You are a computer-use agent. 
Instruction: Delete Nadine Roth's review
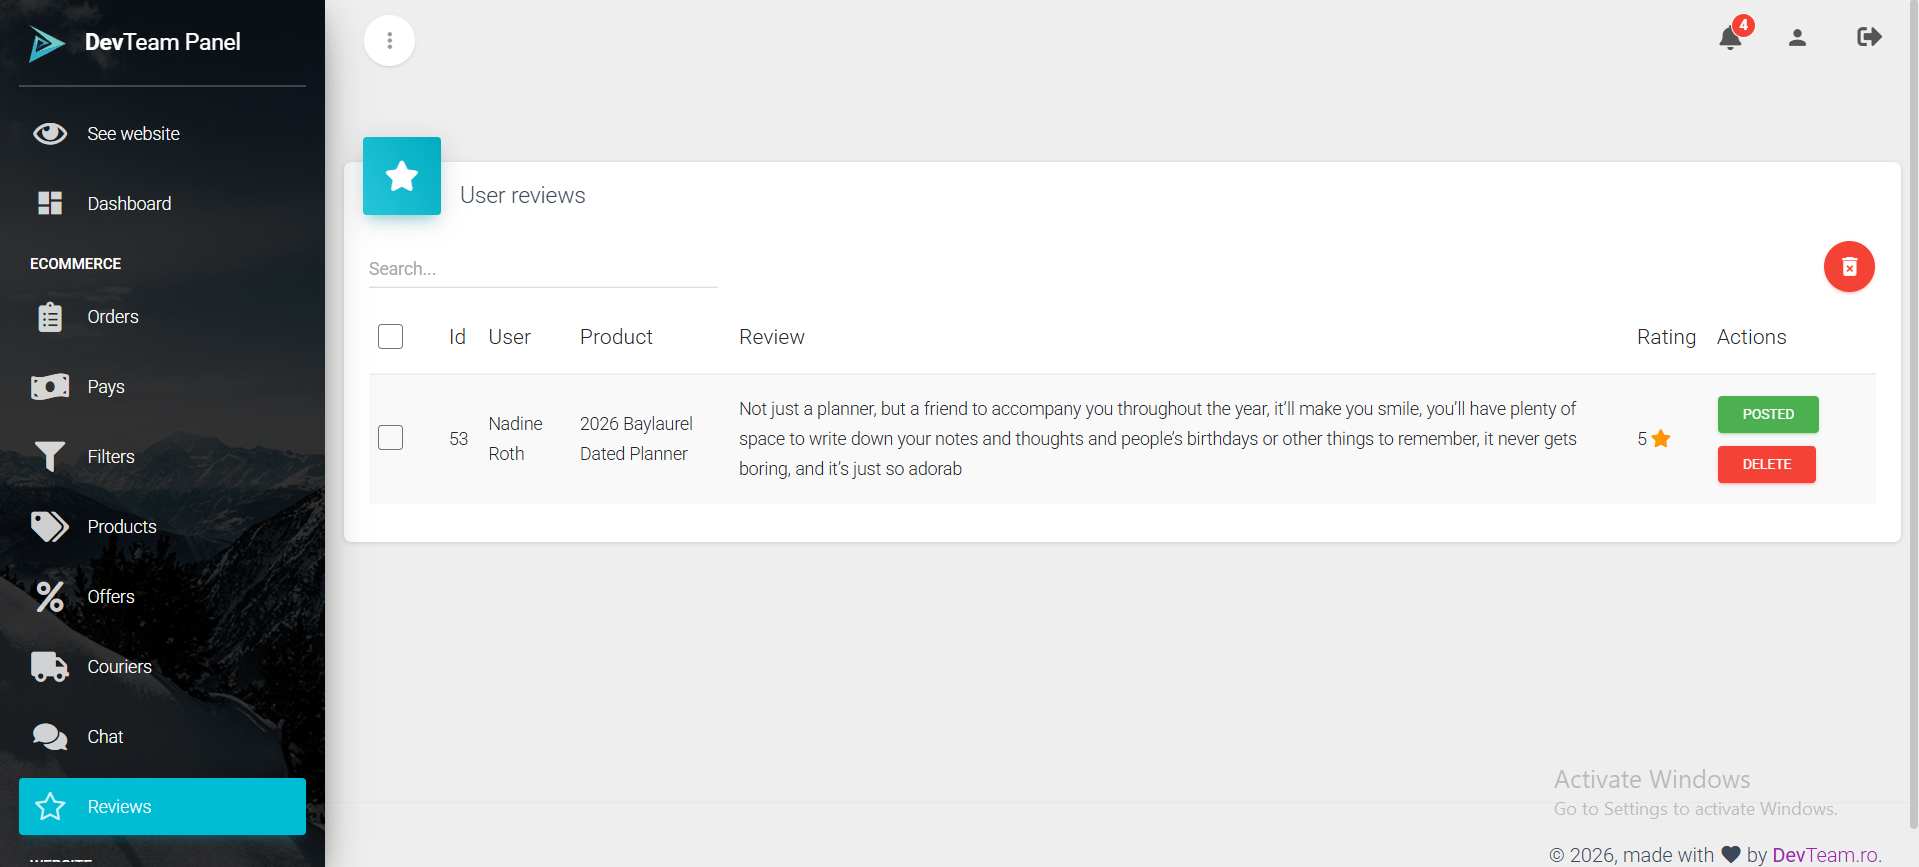tap(1766, 464)
